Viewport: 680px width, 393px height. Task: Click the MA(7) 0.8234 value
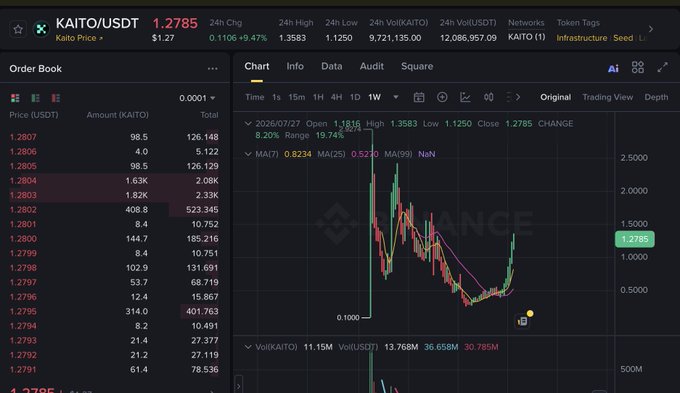click(x=298, y=154)
